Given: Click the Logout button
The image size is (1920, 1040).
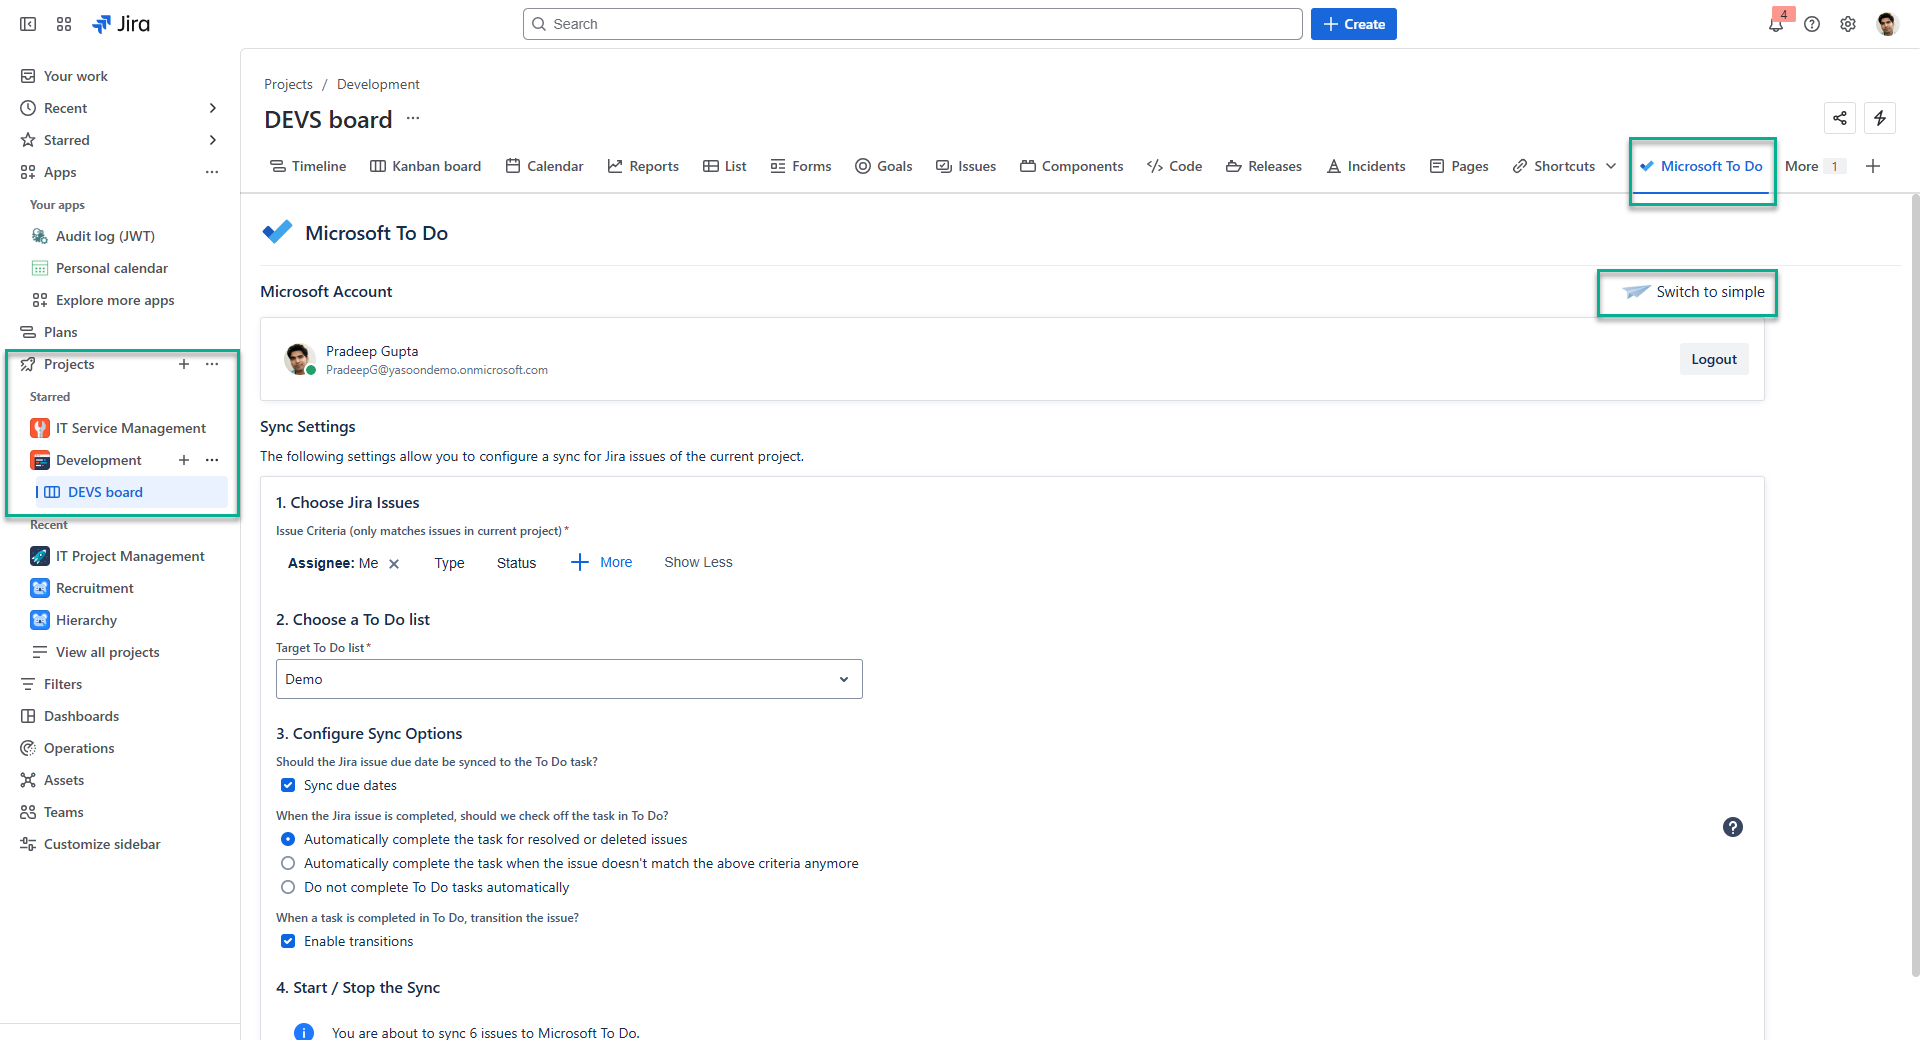Looking at the screenshot, I should click(x=1714, y=359).
